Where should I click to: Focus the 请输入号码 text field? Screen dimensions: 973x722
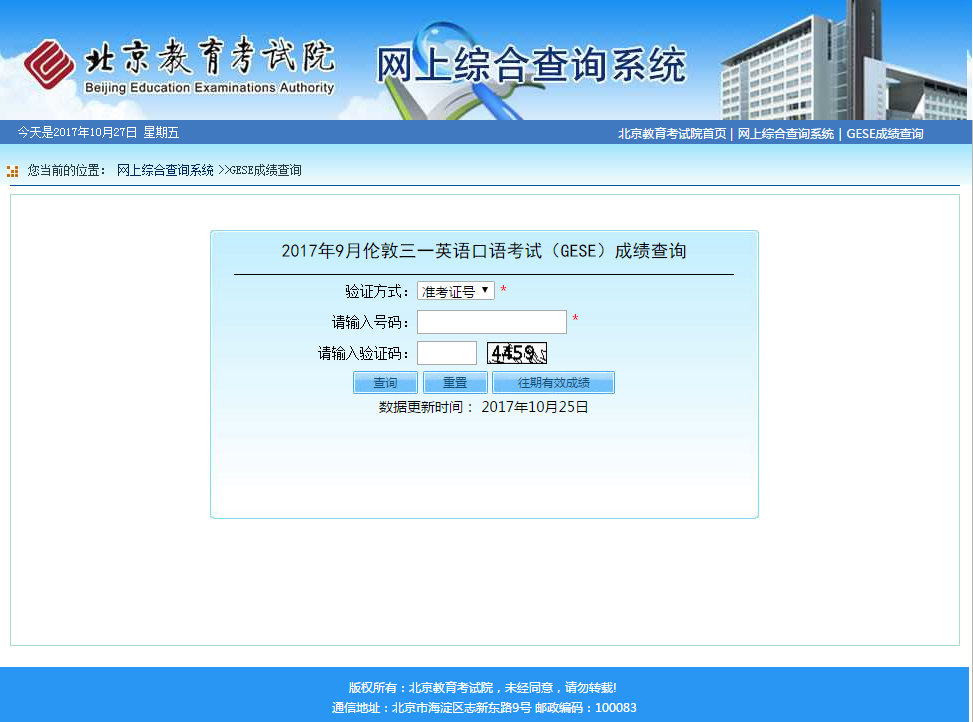pyautogui.click(x=491, y=322)
